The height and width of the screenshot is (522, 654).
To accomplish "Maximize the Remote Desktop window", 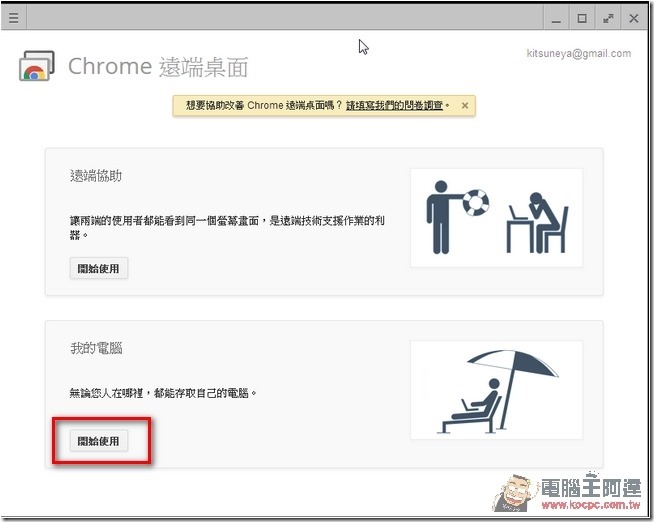I will (x=583, y=18).
